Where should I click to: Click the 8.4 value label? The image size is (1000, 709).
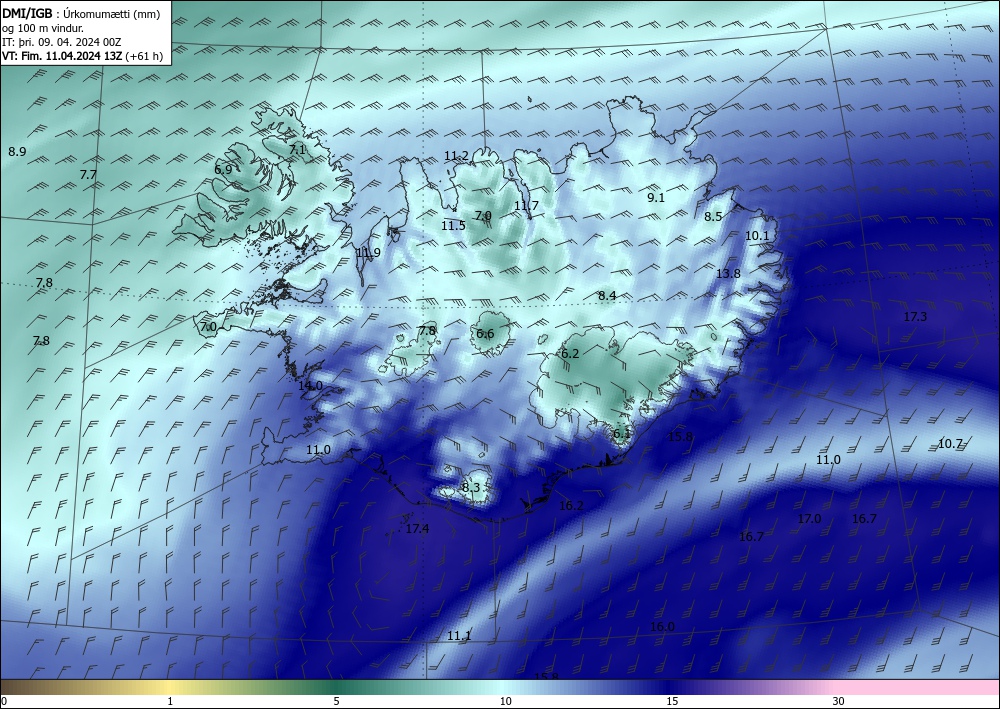(607, 295)
